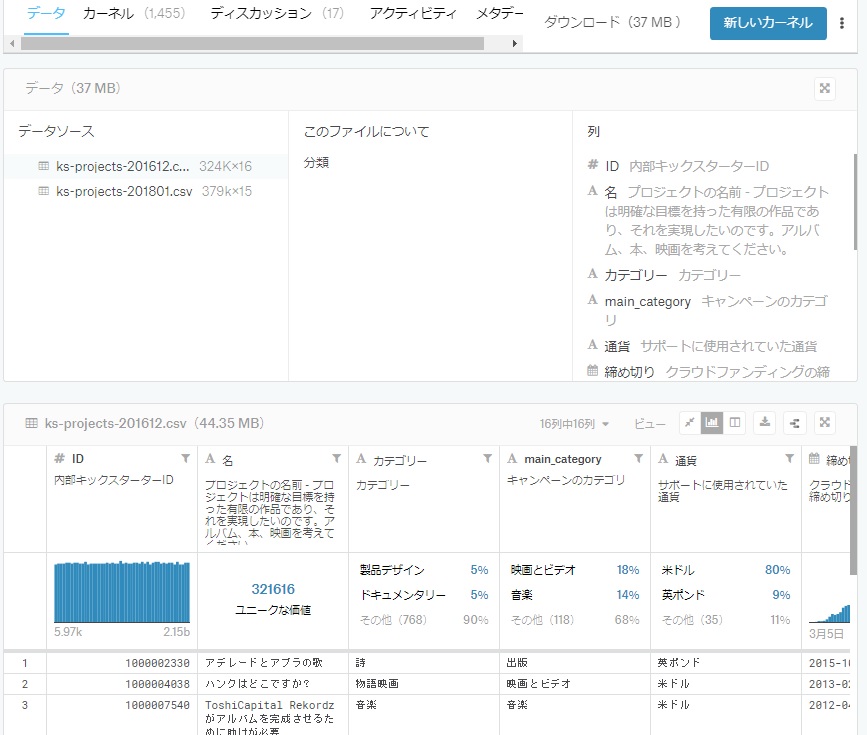Click the table download icon
This screenshot has height=735, width=867.
pyautogui.click(x=764, y=423)
